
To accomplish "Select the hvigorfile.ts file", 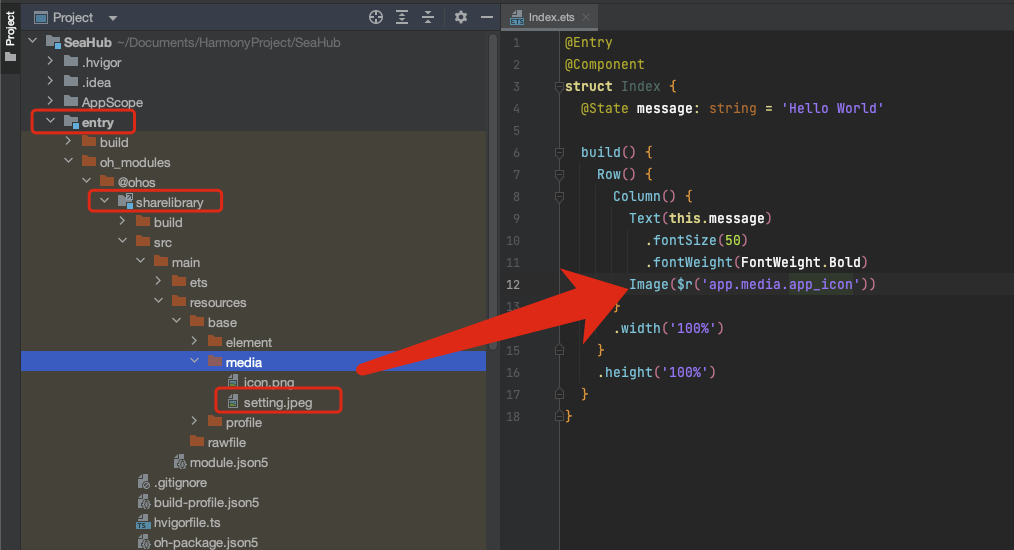I will point(187,523).
